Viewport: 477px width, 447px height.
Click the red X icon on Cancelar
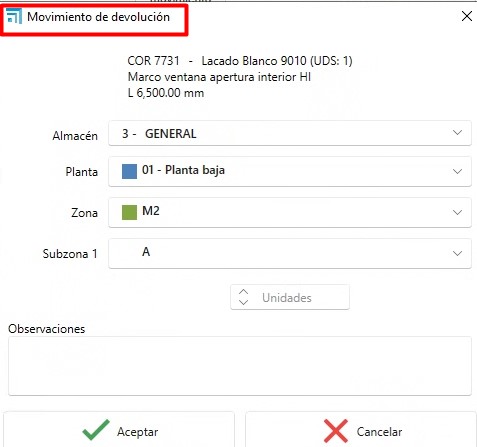tap(336, 431)
